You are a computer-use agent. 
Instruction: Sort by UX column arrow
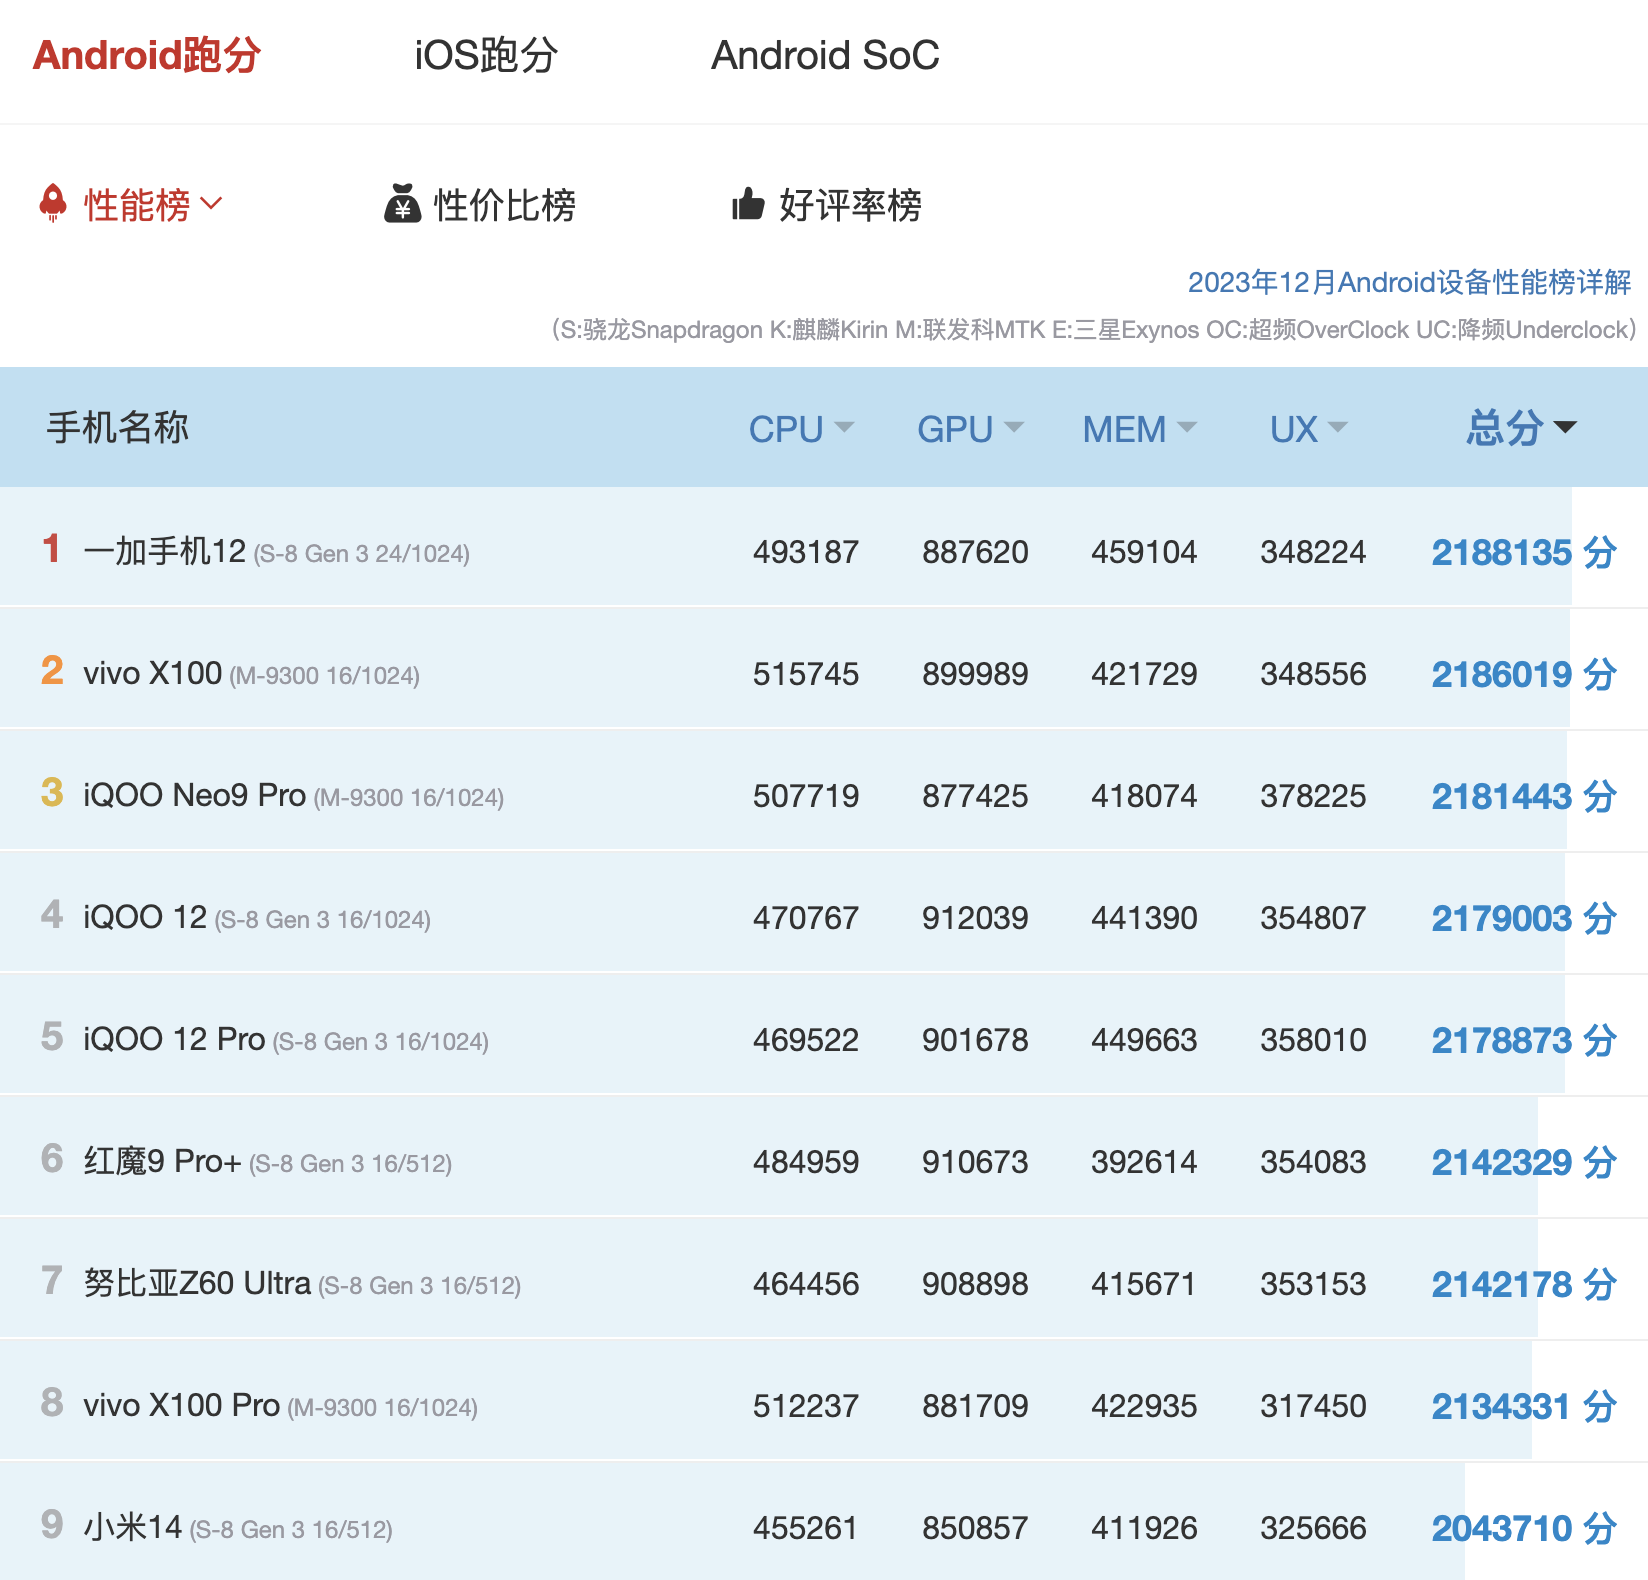1338,427
